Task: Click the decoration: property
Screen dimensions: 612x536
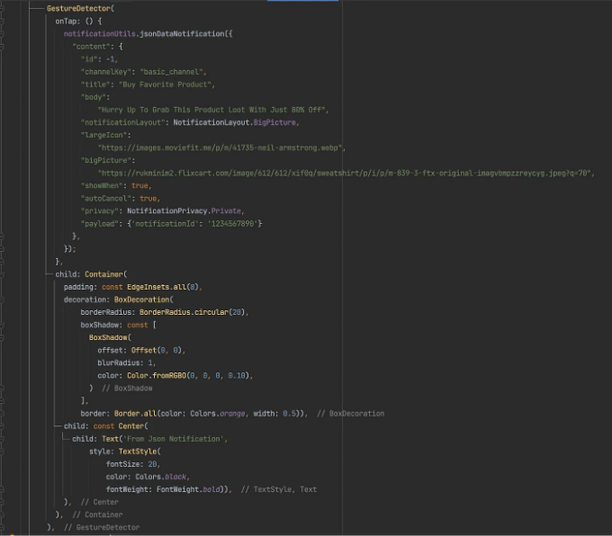Action: pos(87,300)
